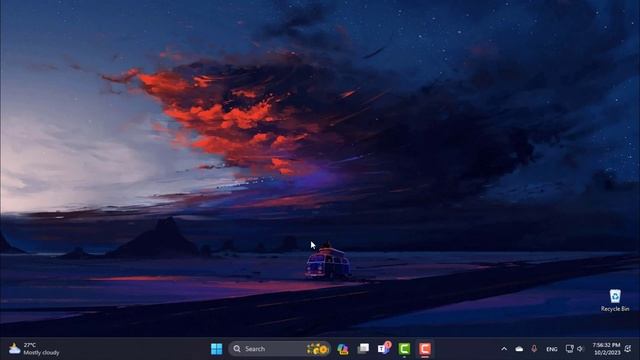Open the green Camtasia taskbar icon
Screen dimensions: 640x360
pos(404,349)
